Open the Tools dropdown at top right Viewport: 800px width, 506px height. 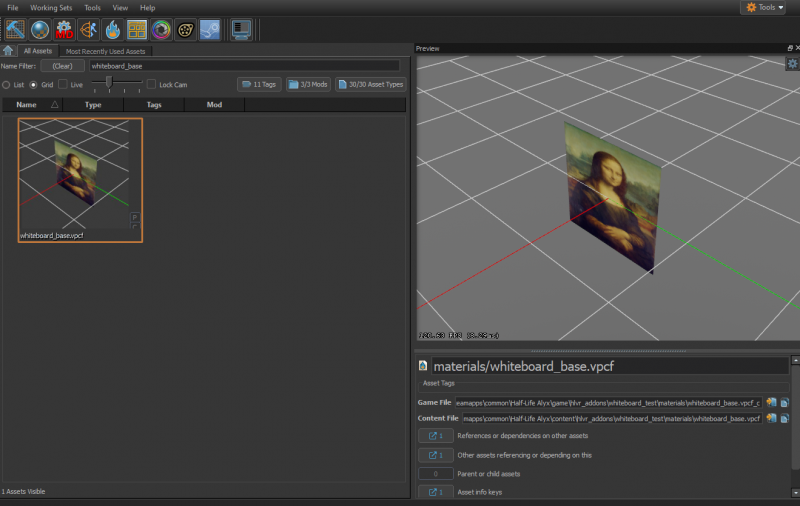(x=764, y=7)
